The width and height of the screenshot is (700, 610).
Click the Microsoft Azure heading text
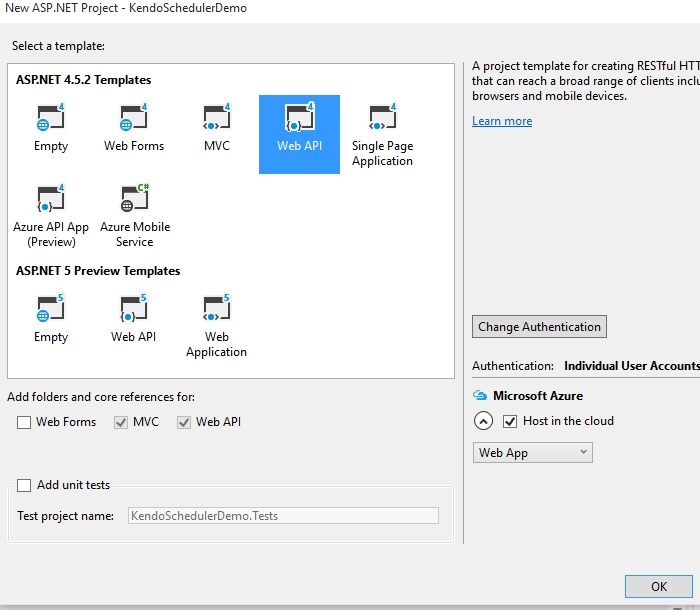538,396
